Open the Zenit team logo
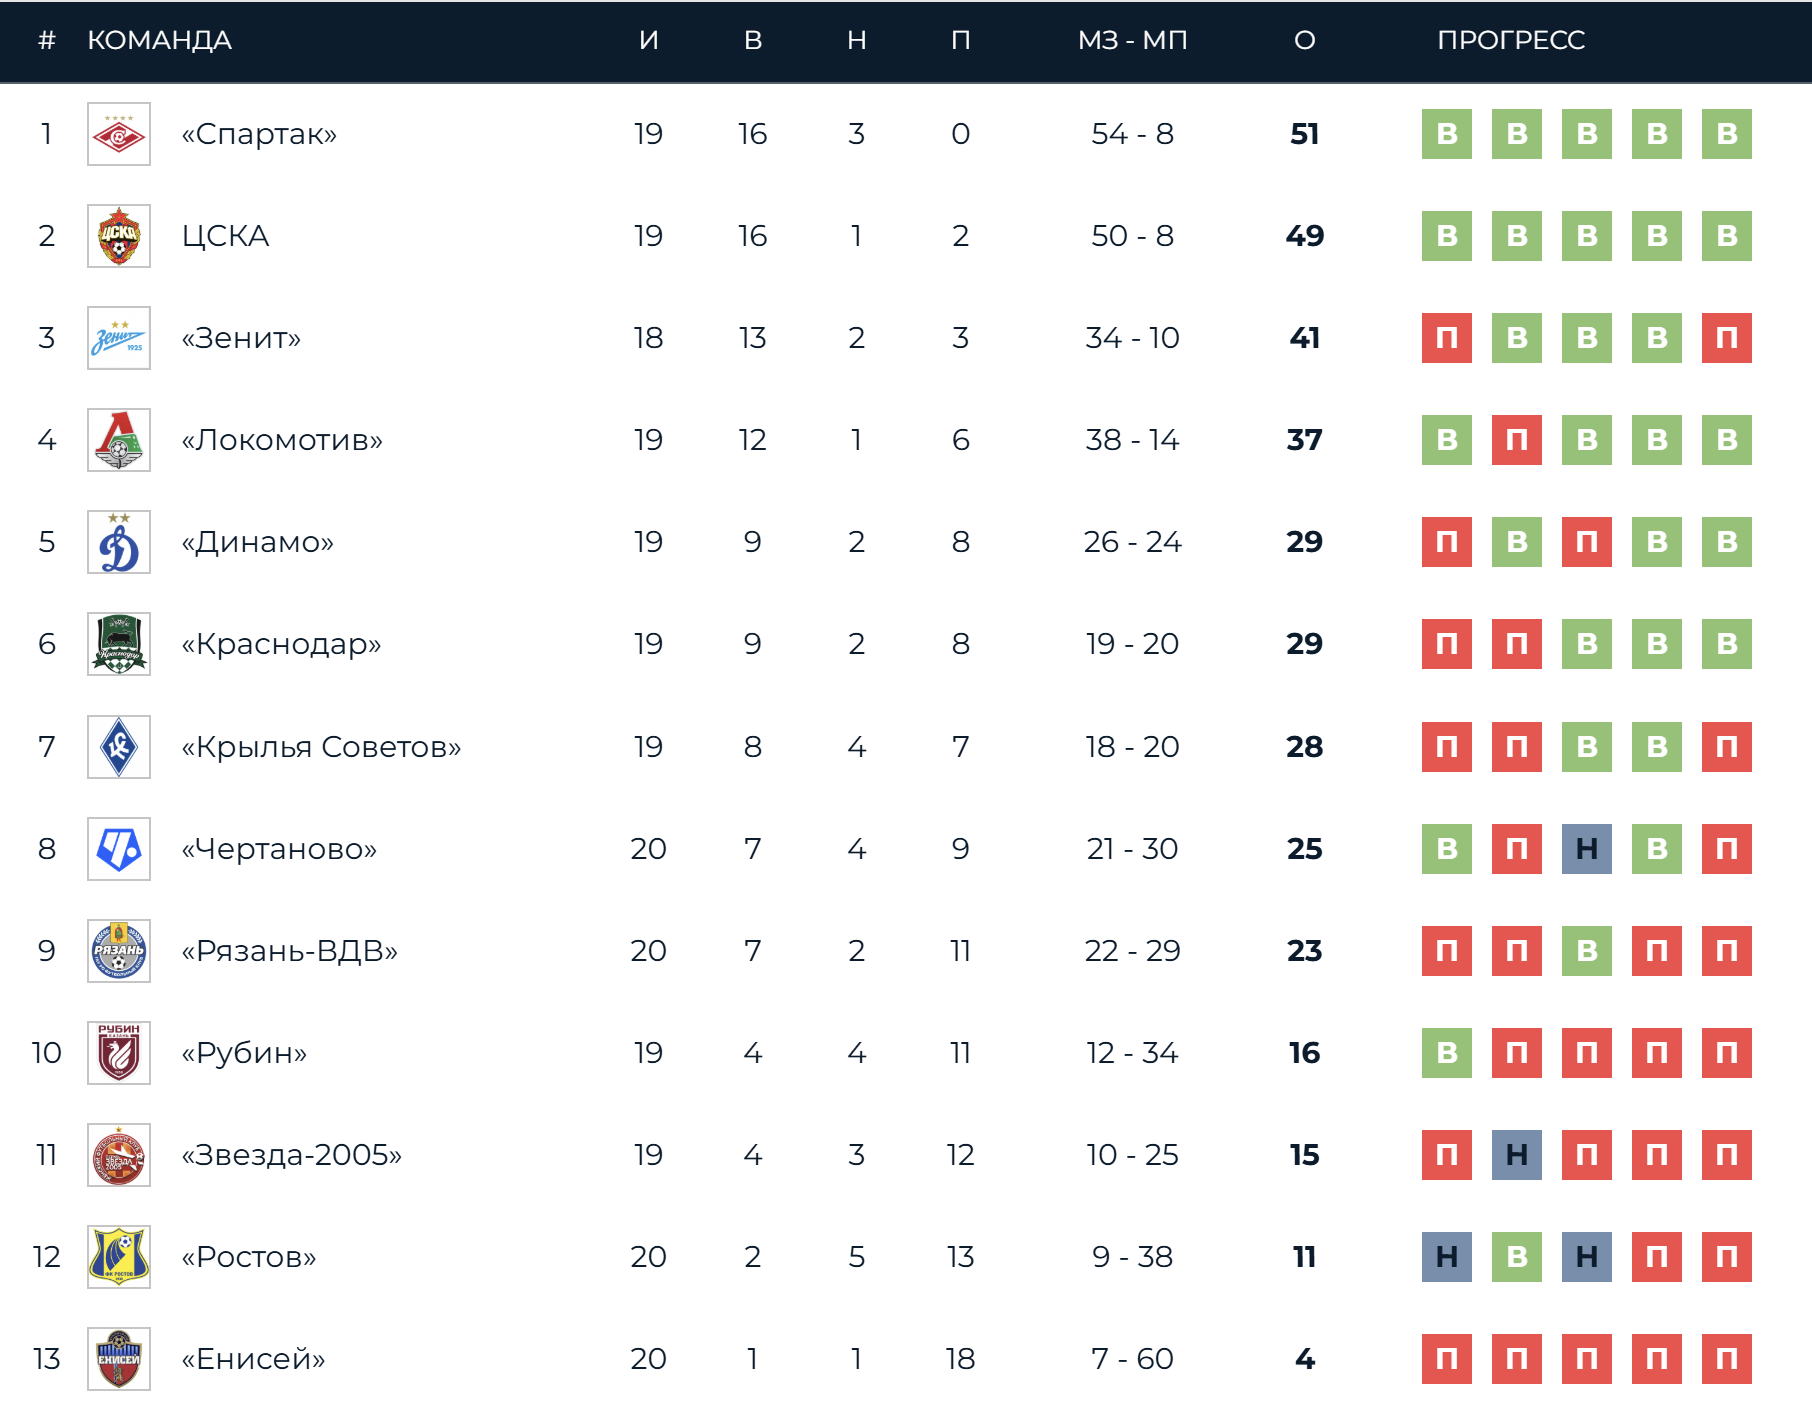 [x=119, y=338]
